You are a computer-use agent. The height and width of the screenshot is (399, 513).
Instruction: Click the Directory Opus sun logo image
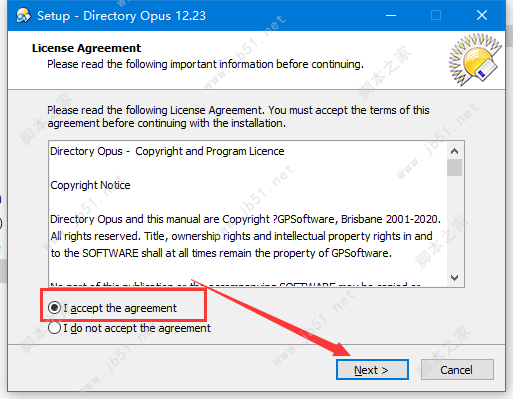475,59
